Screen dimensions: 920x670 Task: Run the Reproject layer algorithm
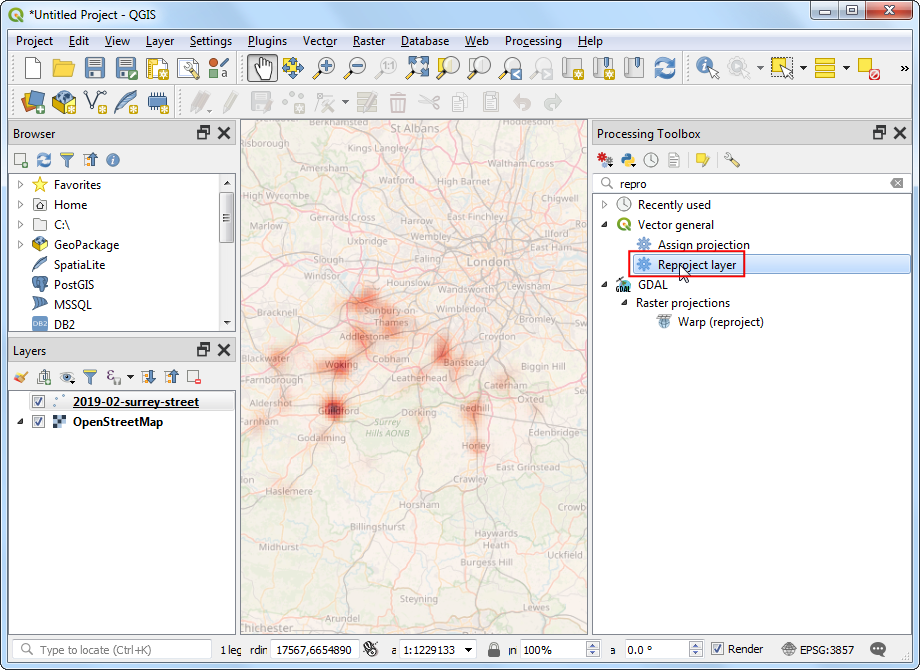tap(697, 265)
